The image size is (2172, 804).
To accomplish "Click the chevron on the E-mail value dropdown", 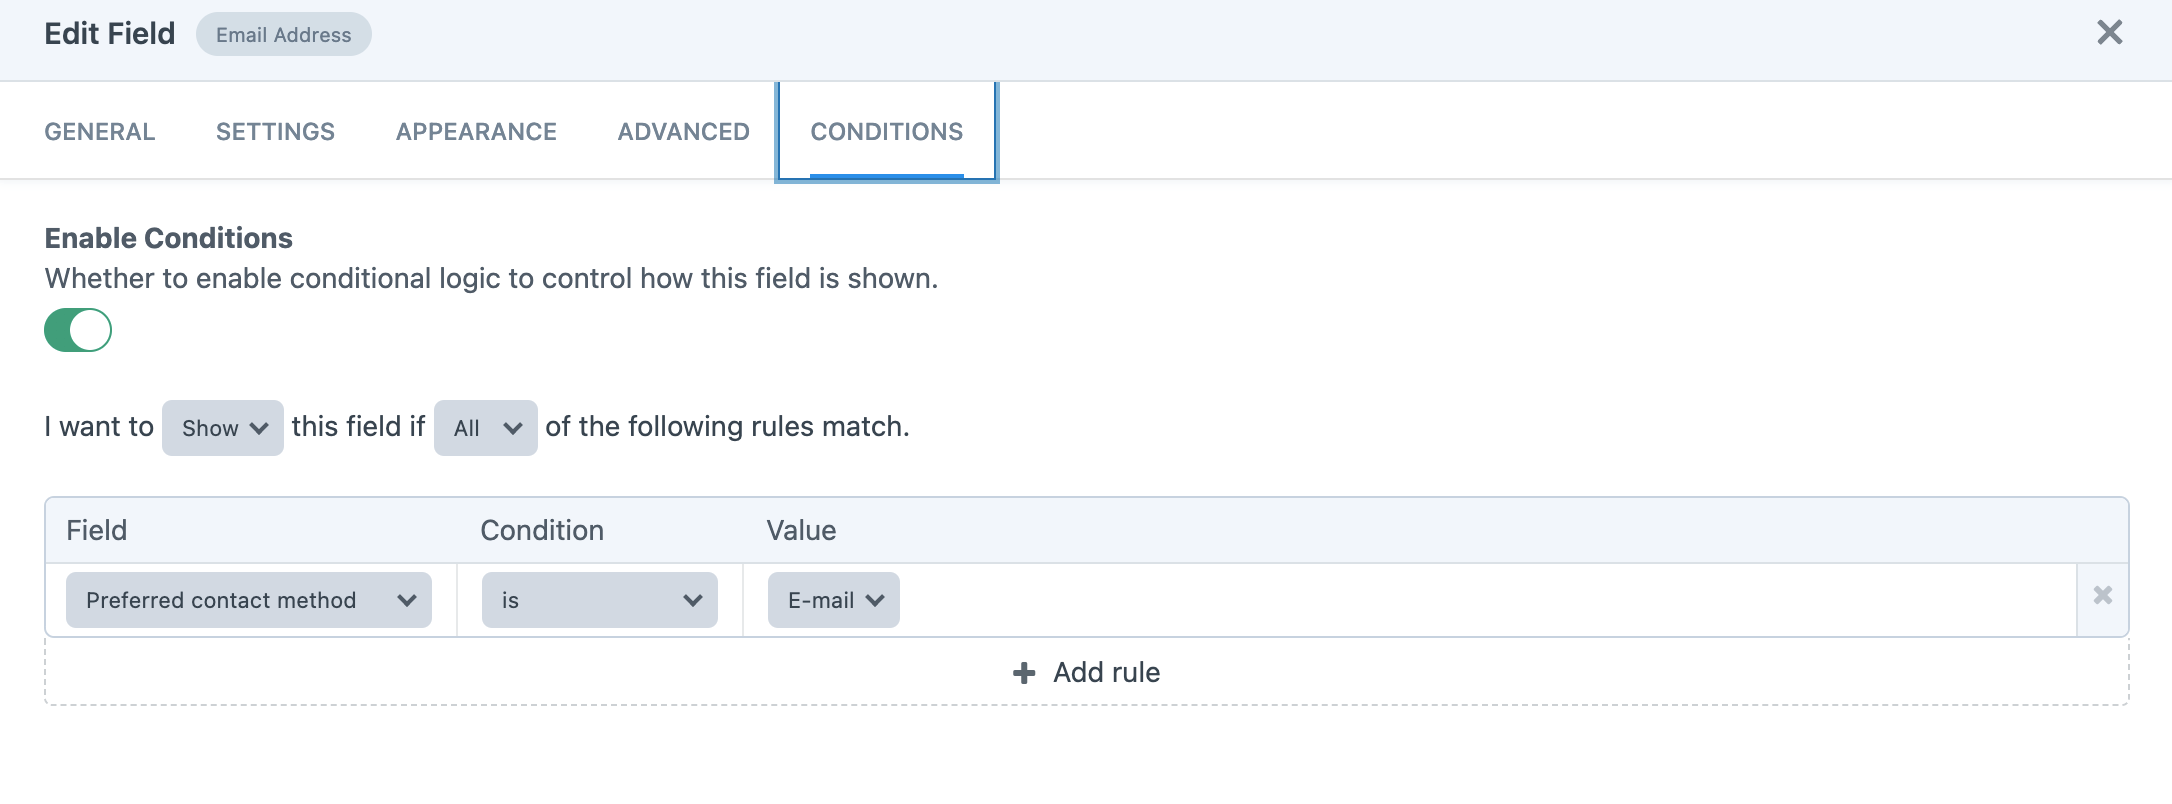I will click(874, 600).
